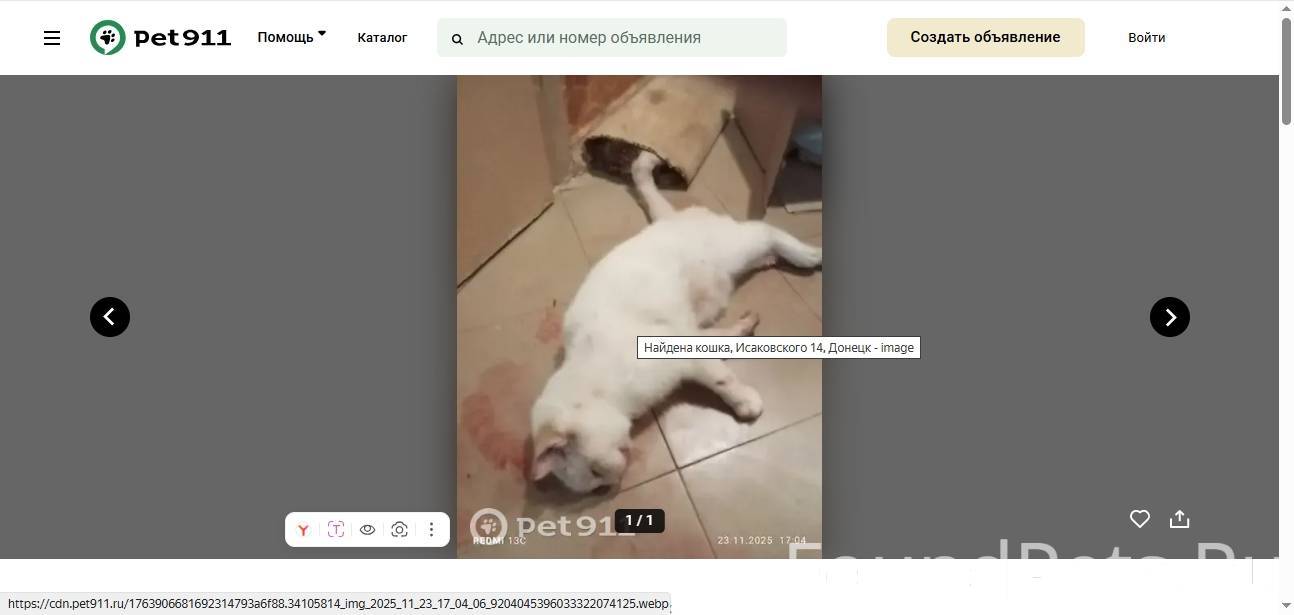
Task: Click the search field for address or number
Action: point(625,37)
